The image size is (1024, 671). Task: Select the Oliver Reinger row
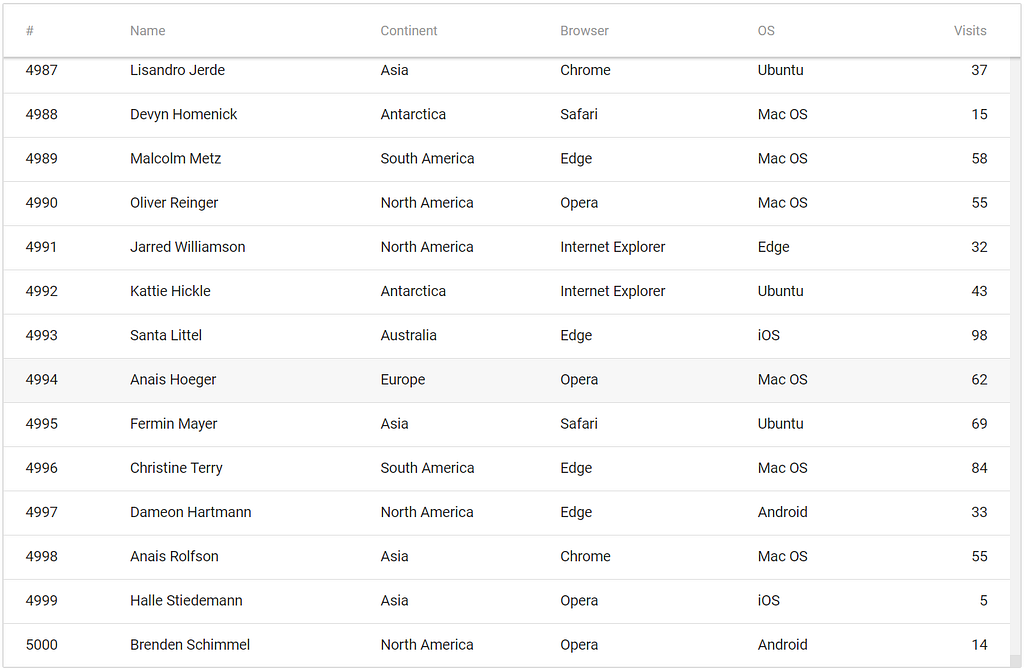(x=507, y=203)
